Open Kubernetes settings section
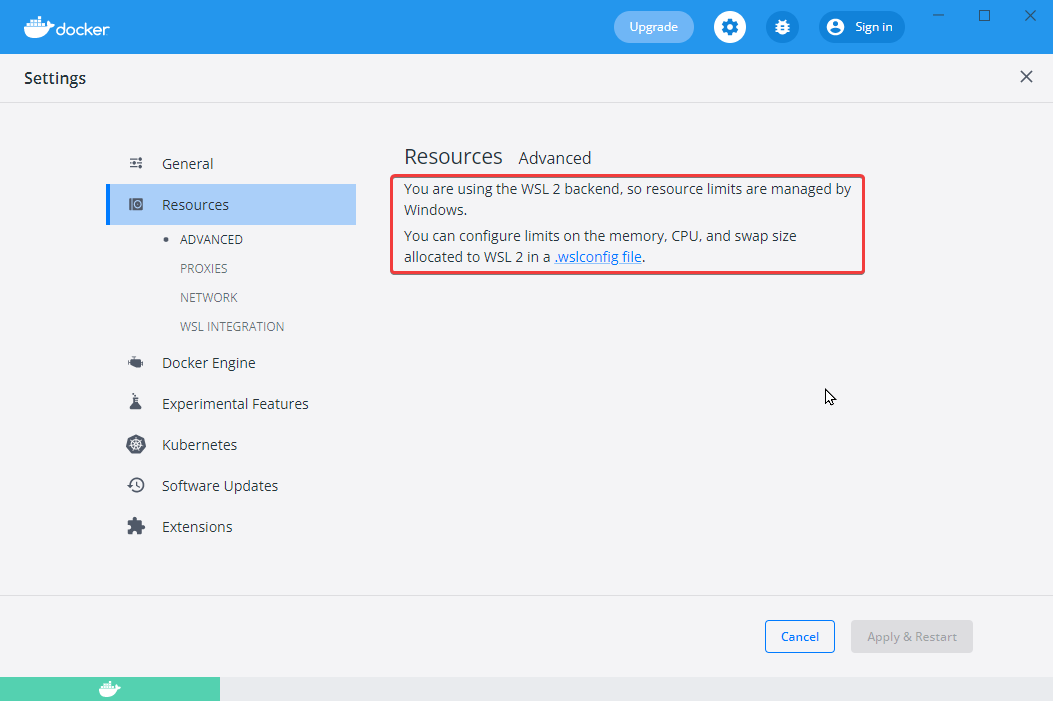The width and height of the screenshot is (1053, 701). point(231,445)
